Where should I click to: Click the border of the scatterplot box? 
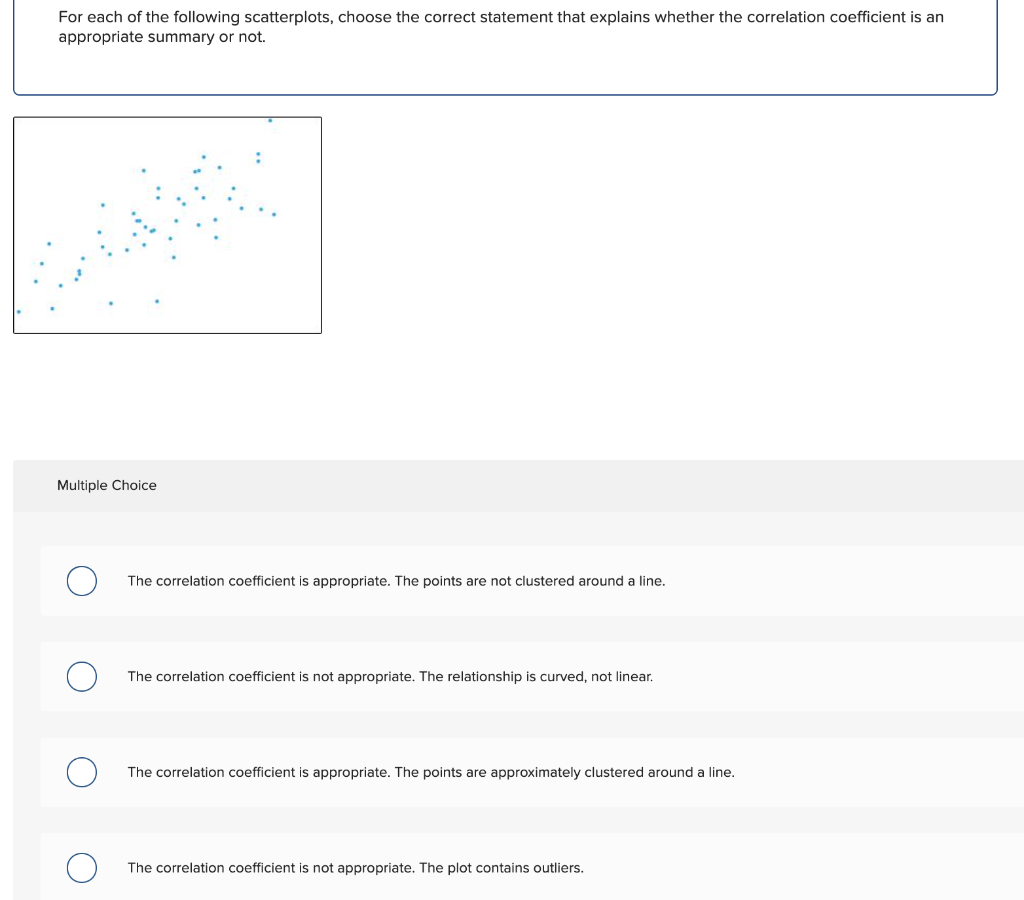click(x=167, y=116)
